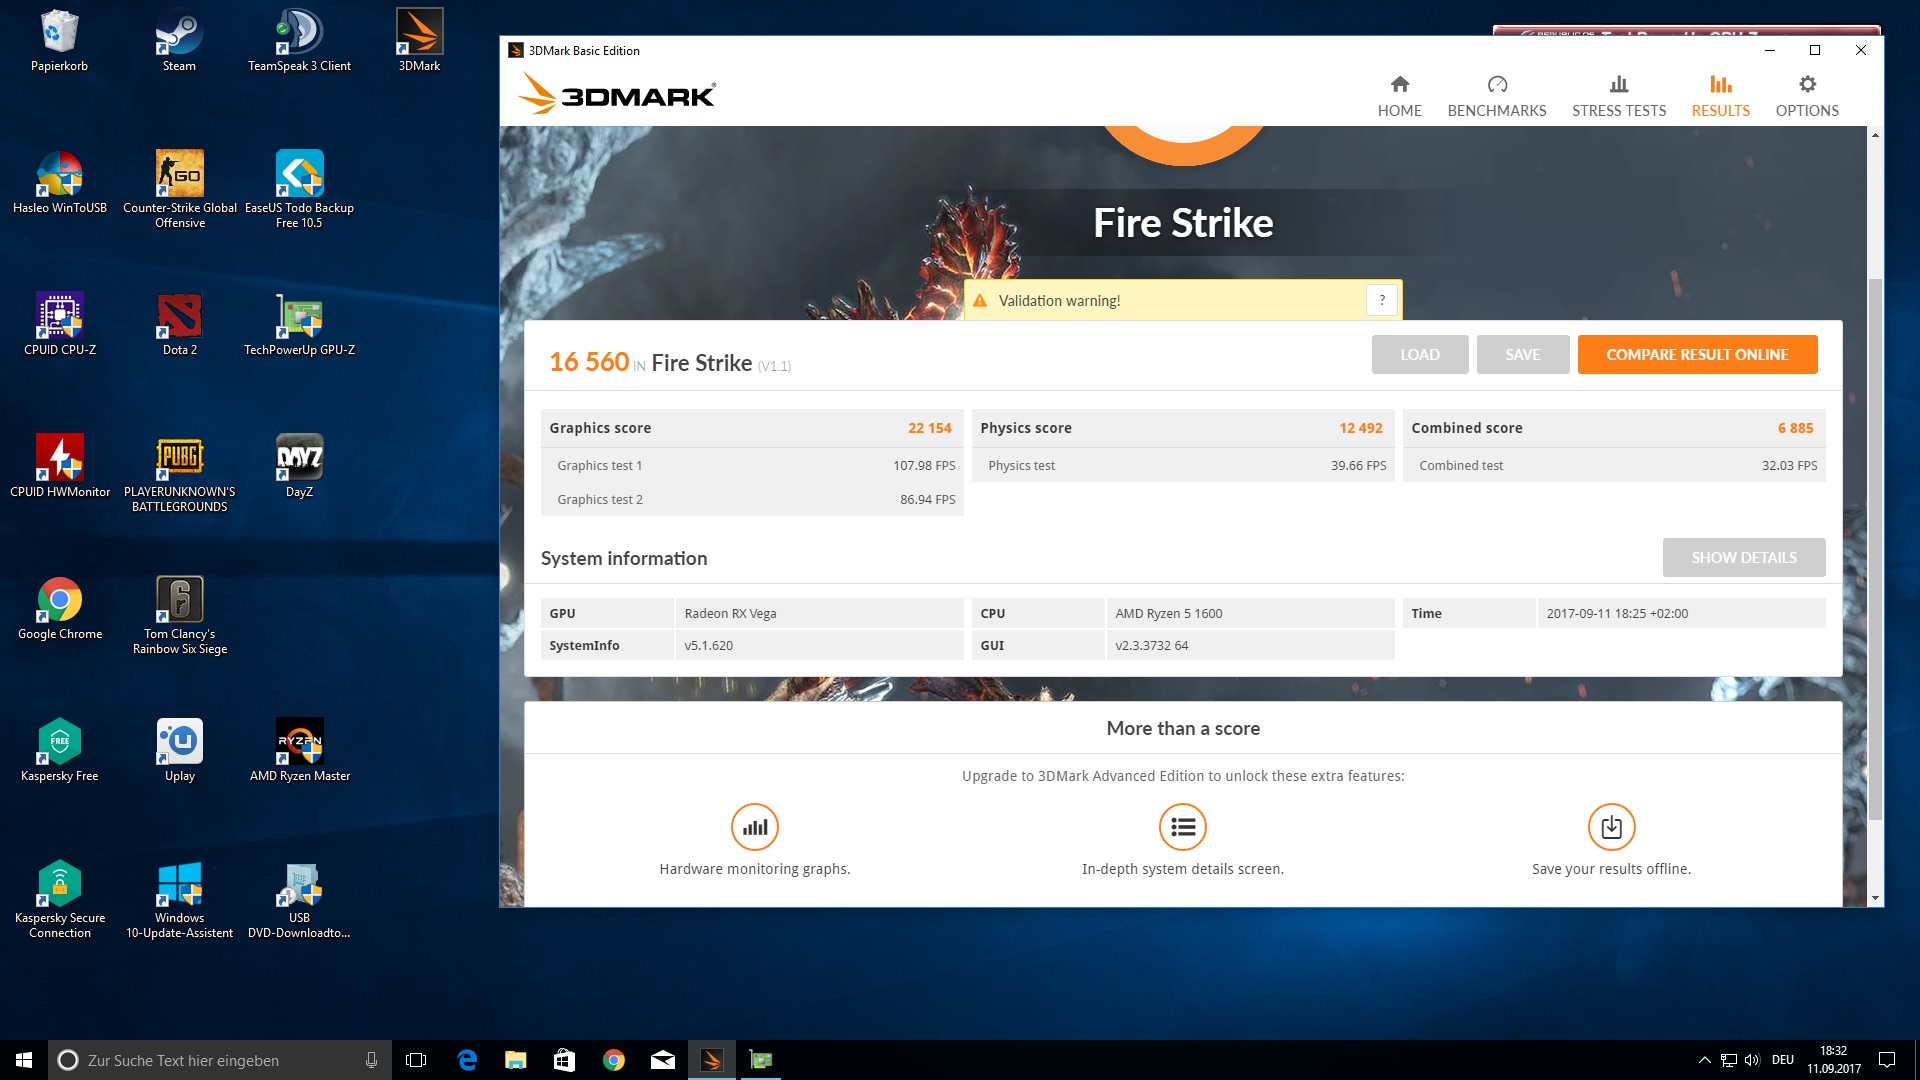Open the HOME tab in 3DMark

pyautogui.click(x=1399, y=96)
